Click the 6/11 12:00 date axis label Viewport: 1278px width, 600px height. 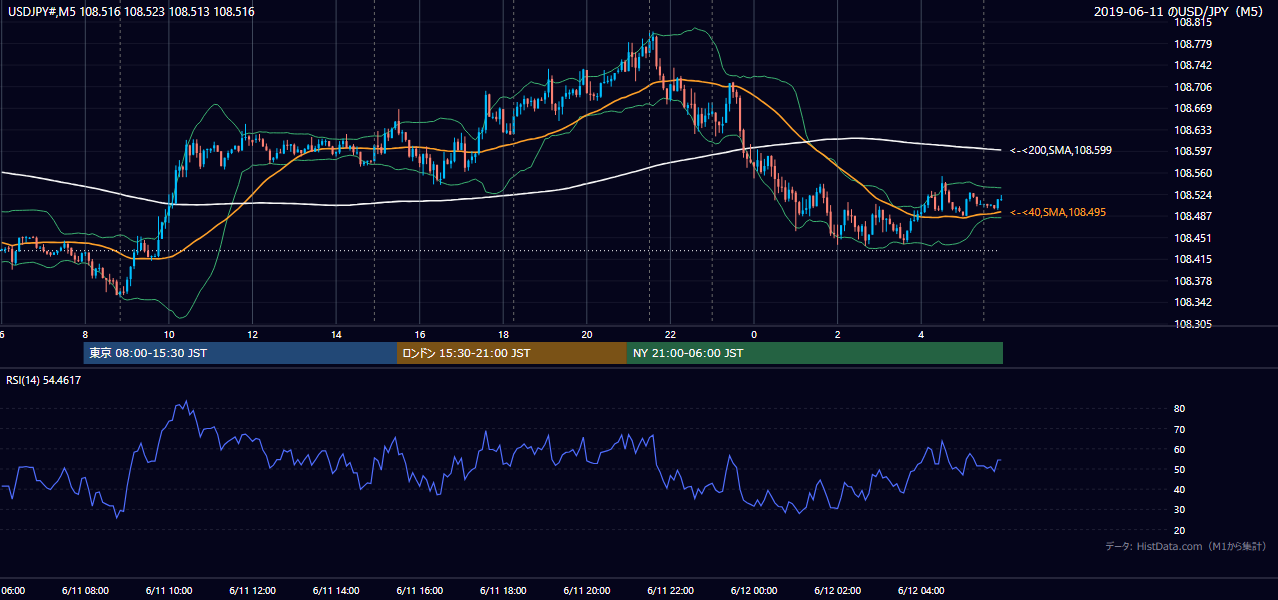251,590
